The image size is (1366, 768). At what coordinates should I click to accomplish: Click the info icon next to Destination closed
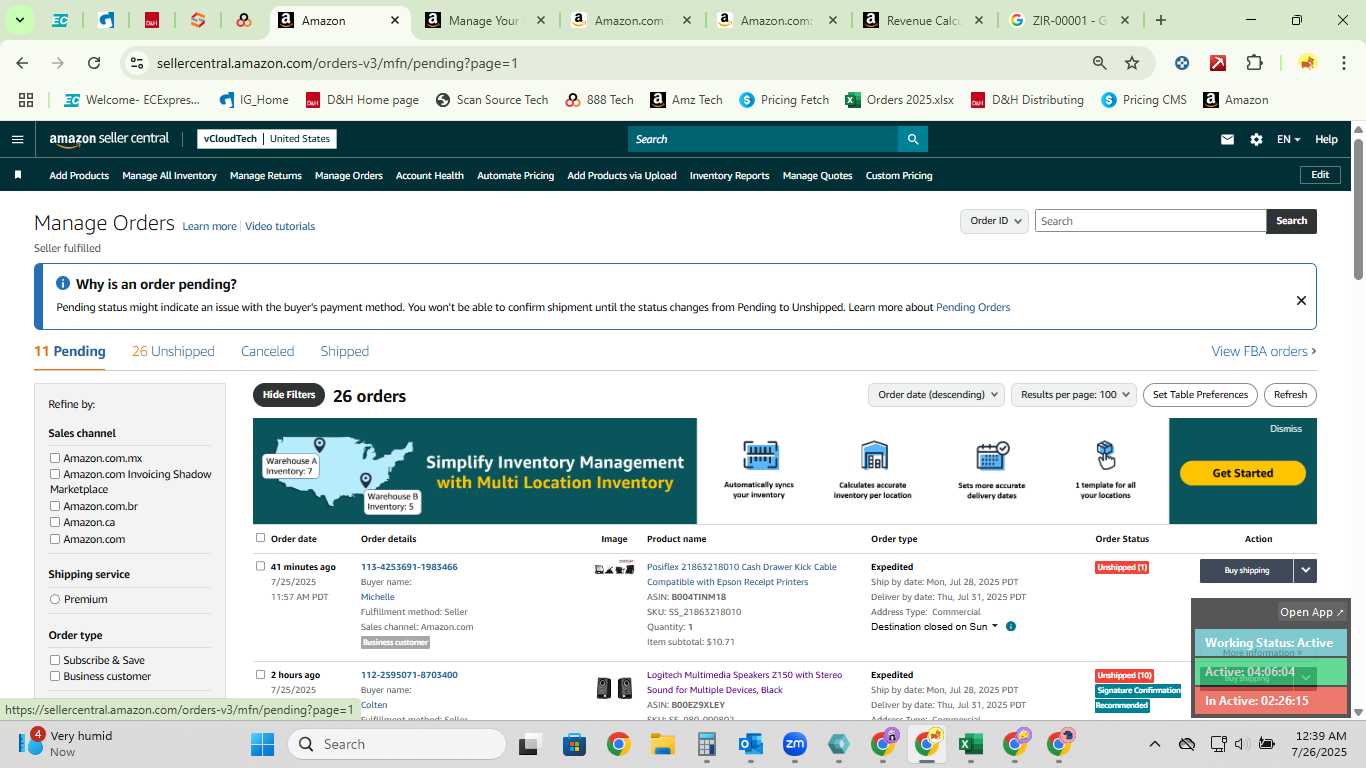pyautogui.click(x=1011, y=627)
